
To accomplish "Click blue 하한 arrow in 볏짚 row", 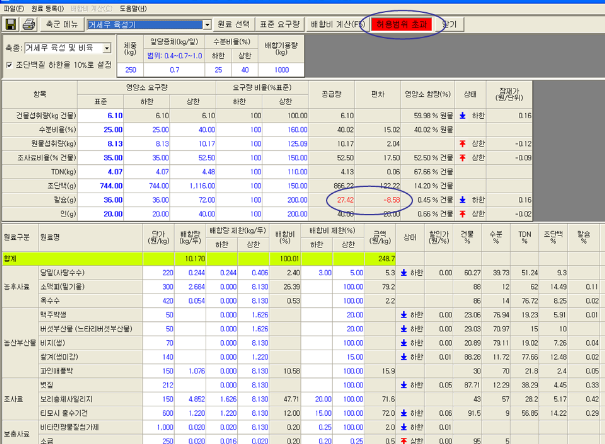I will click(404, 385).
